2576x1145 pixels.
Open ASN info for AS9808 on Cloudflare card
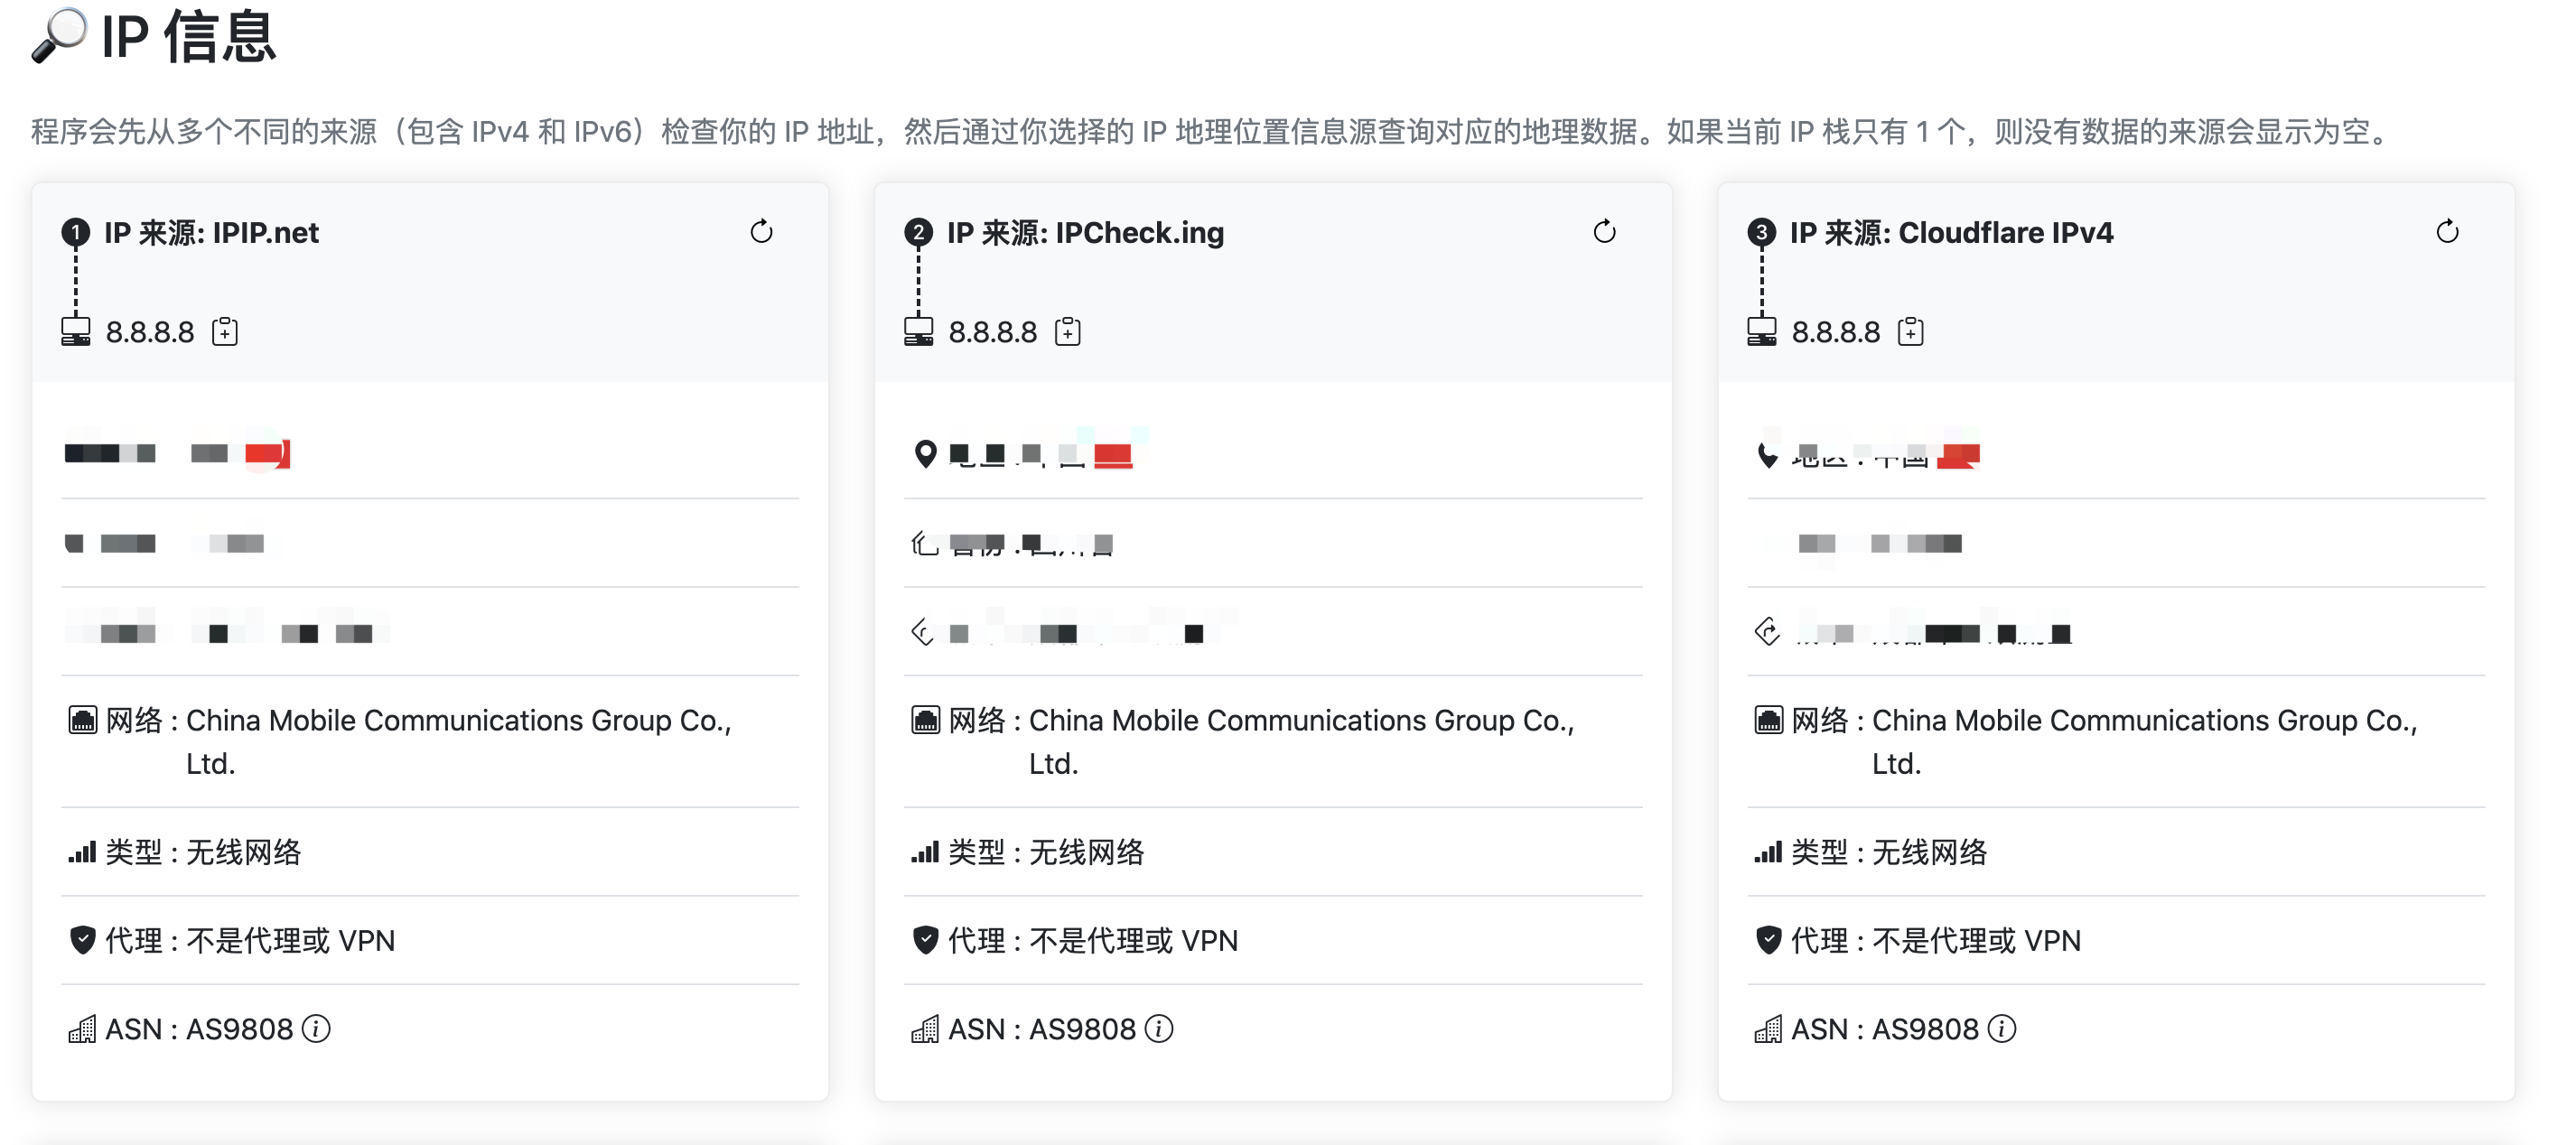point(2001,1029)
